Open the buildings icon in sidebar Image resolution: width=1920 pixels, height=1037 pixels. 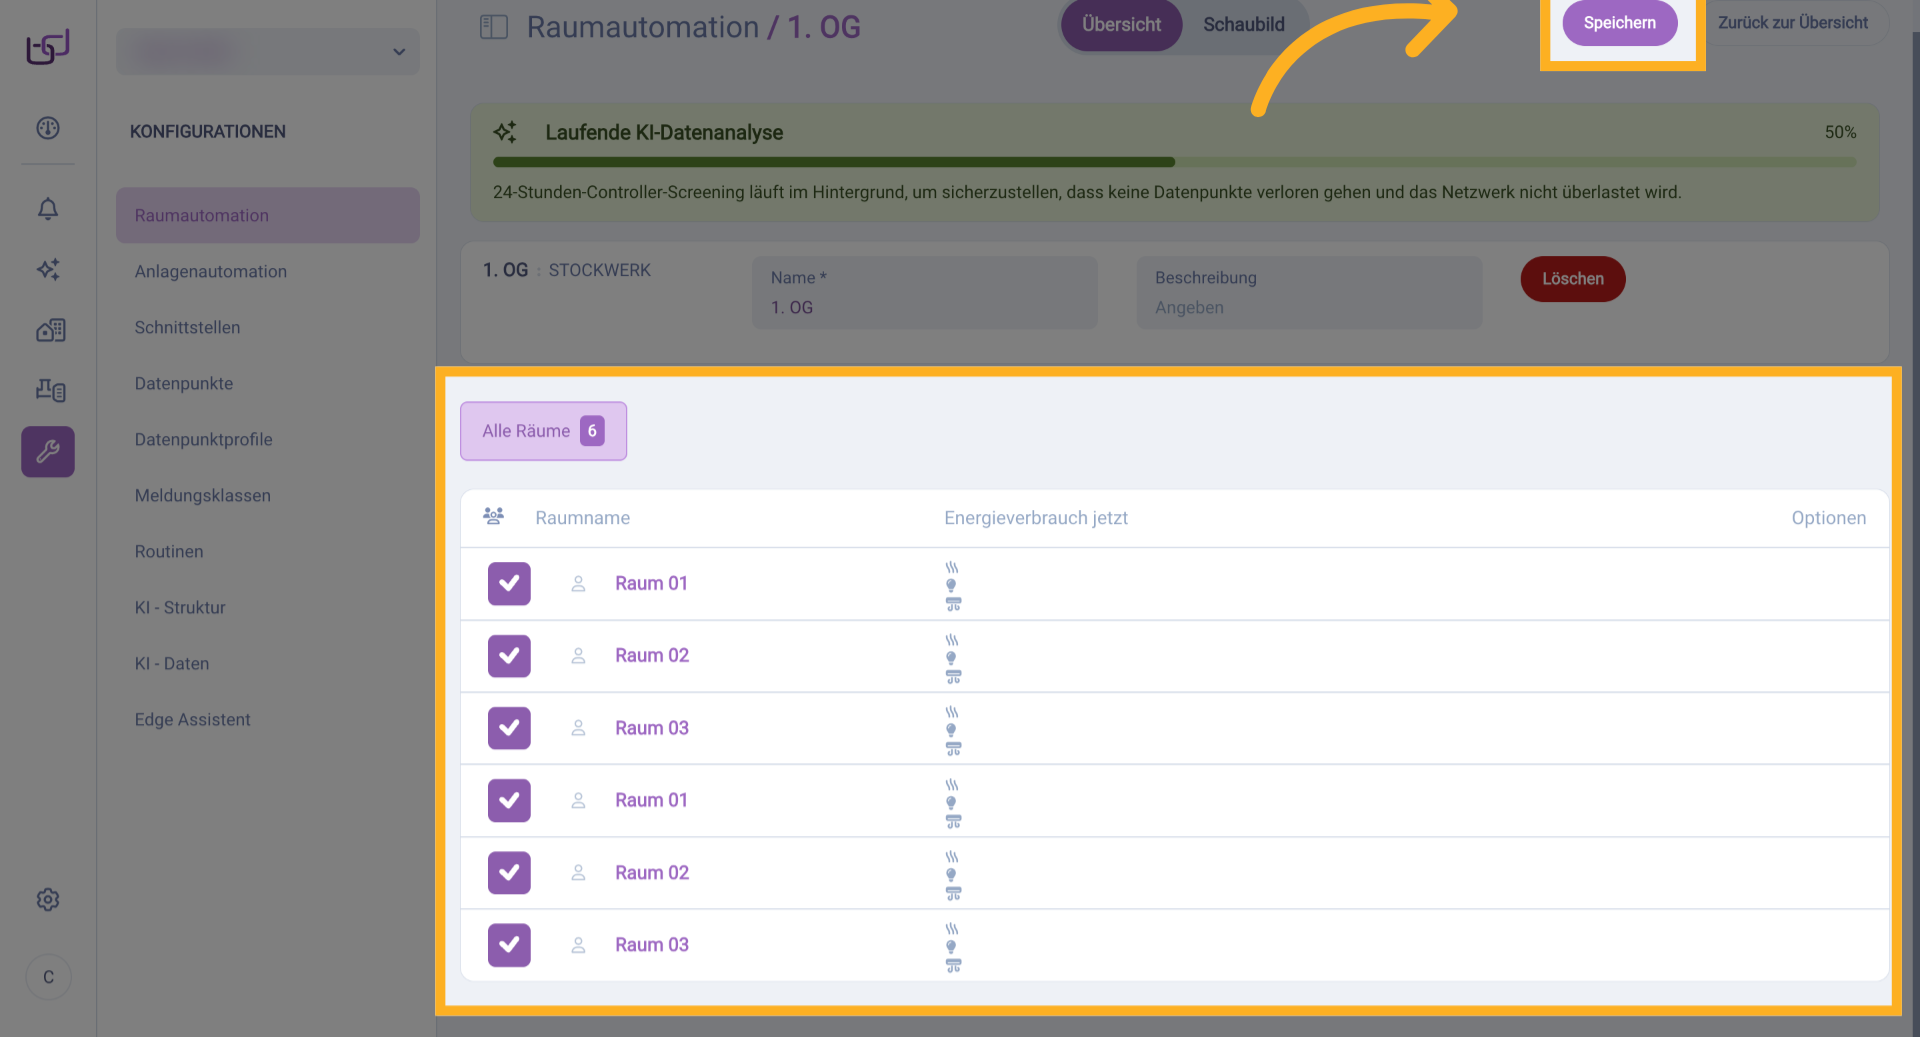point(50,330)
